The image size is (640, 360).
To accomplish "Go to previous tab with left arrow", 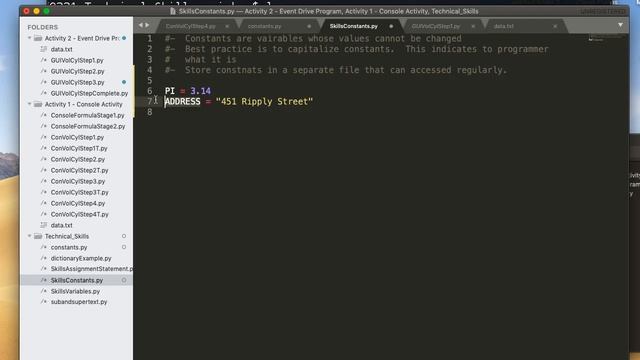I will point(141,25).
